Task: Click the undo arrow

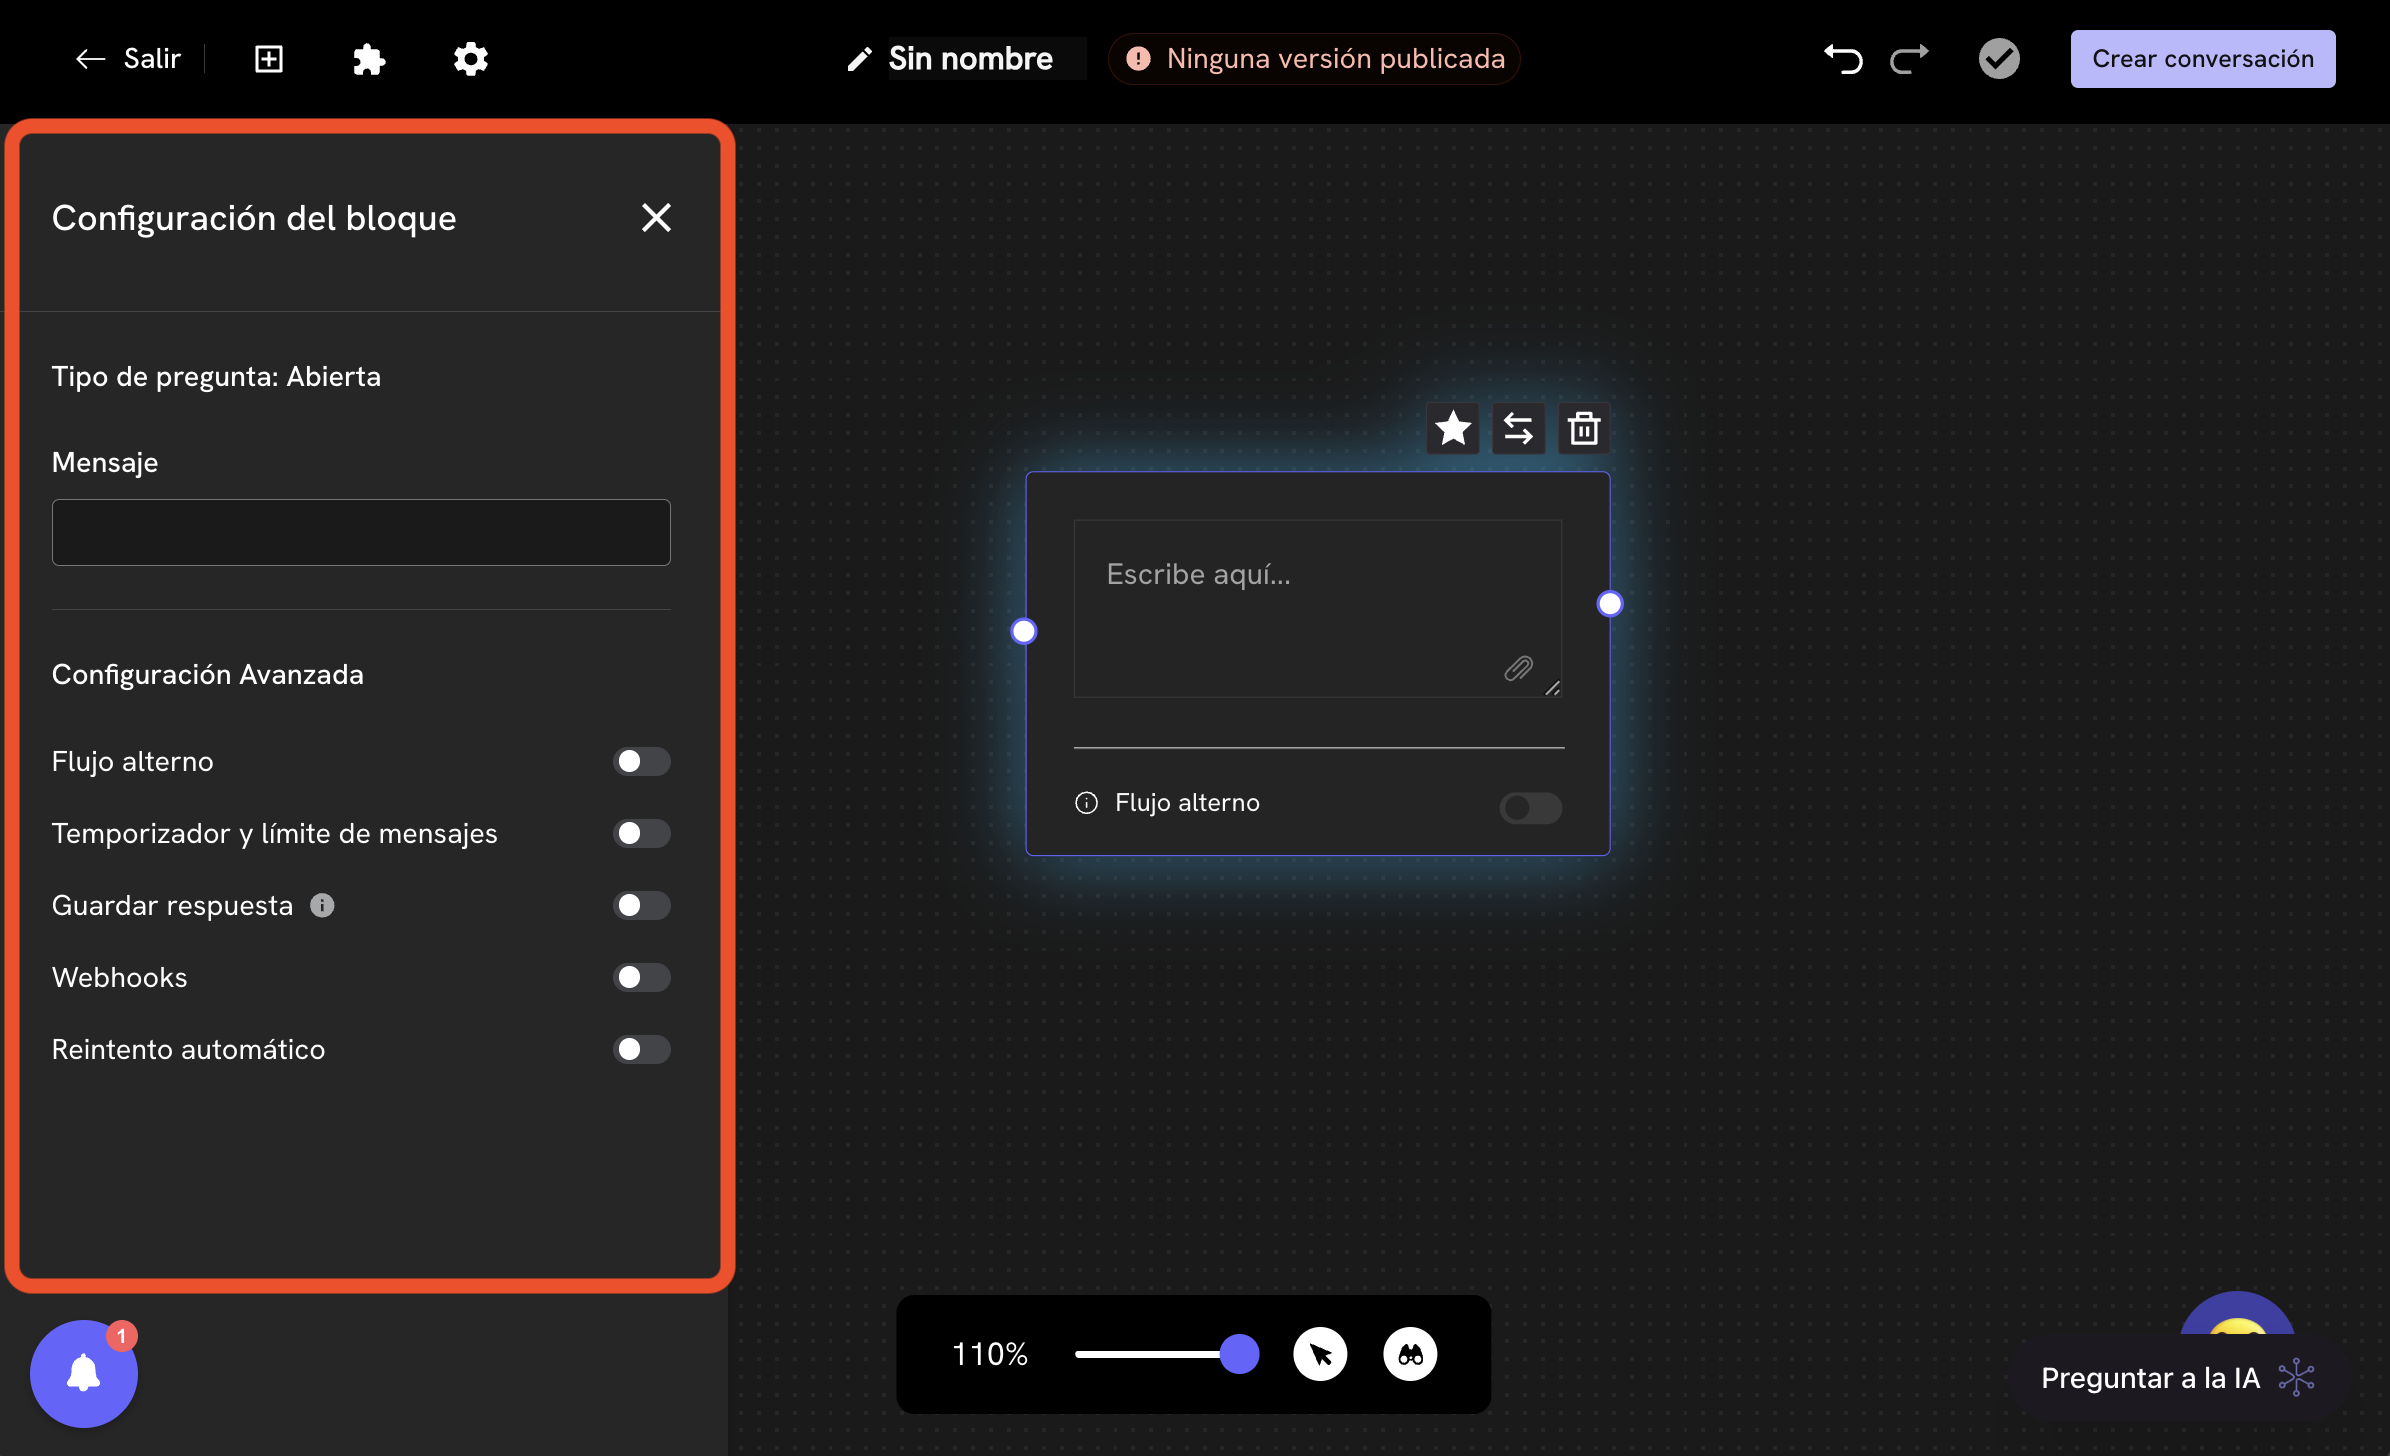Action: pyautogui.click(x=1843, y=59)
